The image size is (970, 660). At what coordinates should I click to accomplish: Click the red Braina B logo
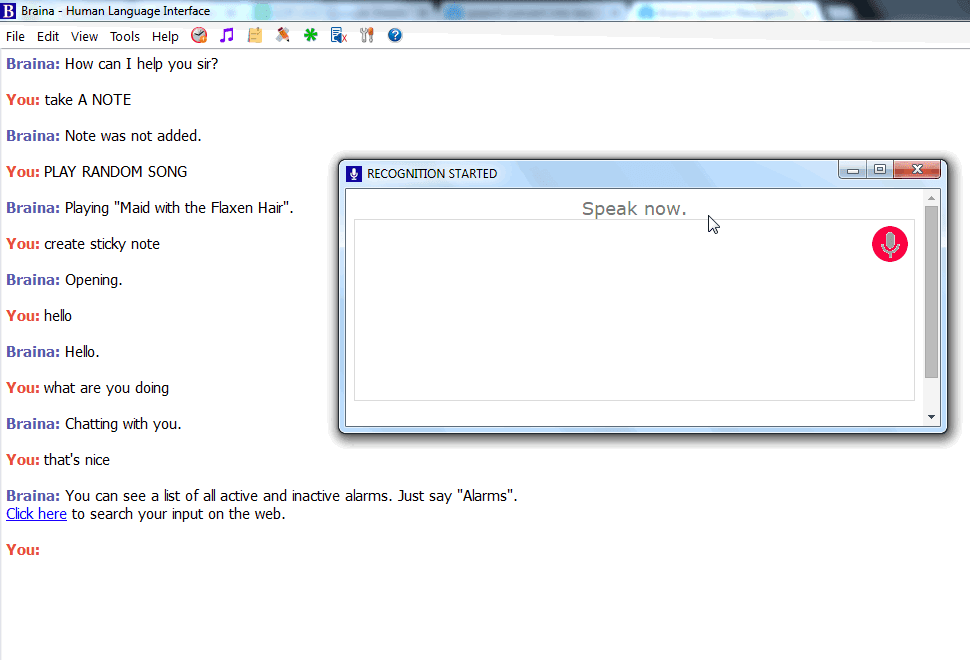point(10,11)
